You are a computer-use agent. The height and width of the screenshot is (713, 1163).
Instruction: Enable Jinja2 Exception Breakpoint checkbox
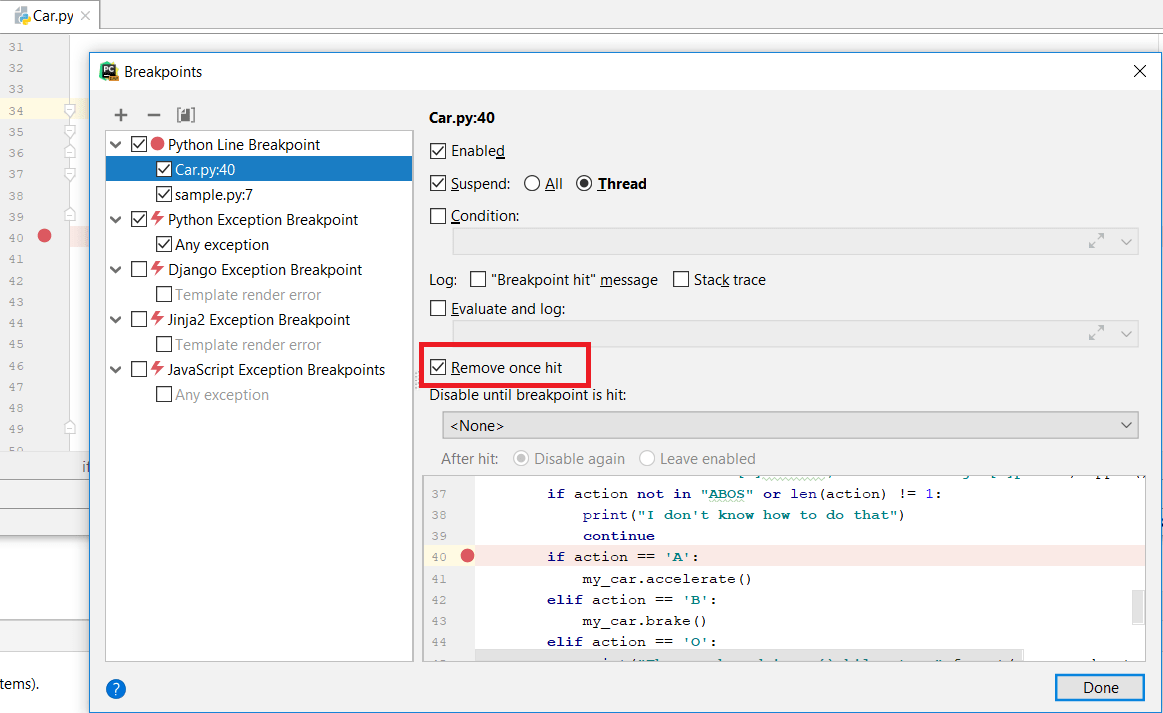click(139, 320)
